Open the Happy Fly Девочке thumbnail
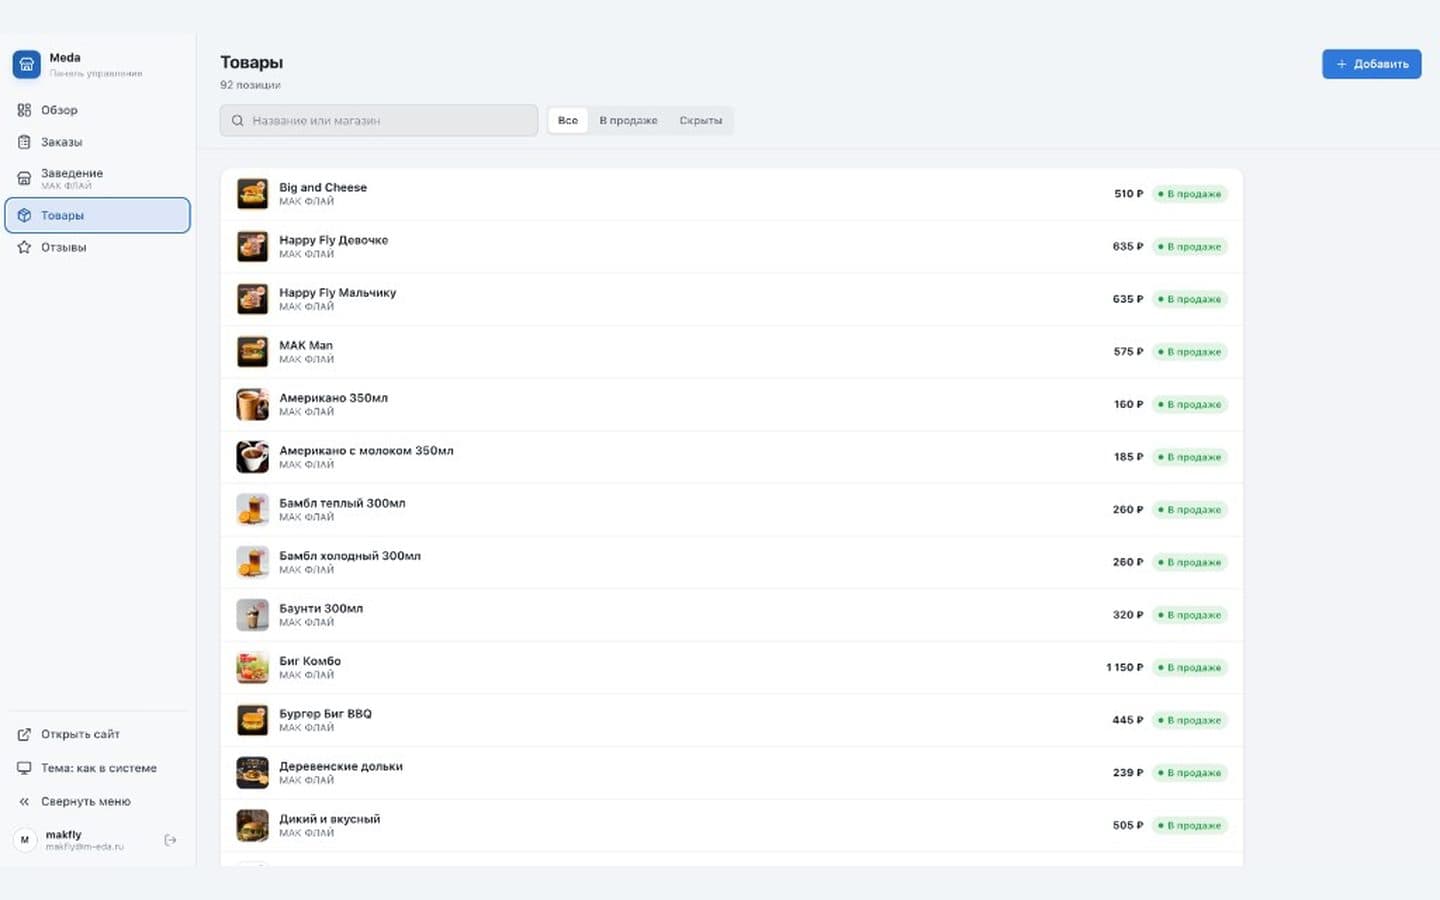This screenshot has width=1440, height=900. (252, 246)
